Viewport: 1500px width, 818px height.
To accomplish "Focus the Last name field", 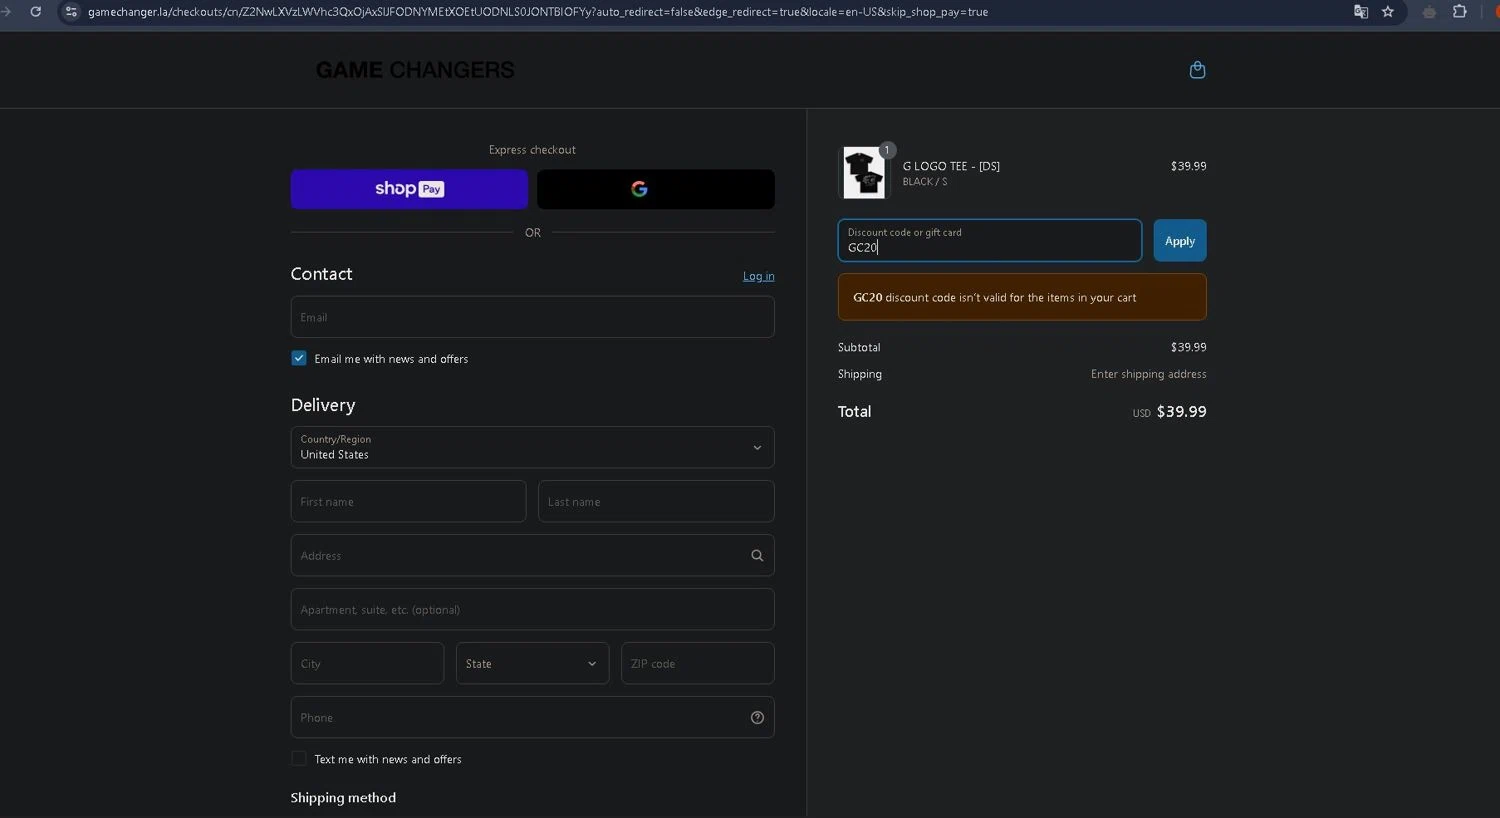I will click(x=656, y=502).
